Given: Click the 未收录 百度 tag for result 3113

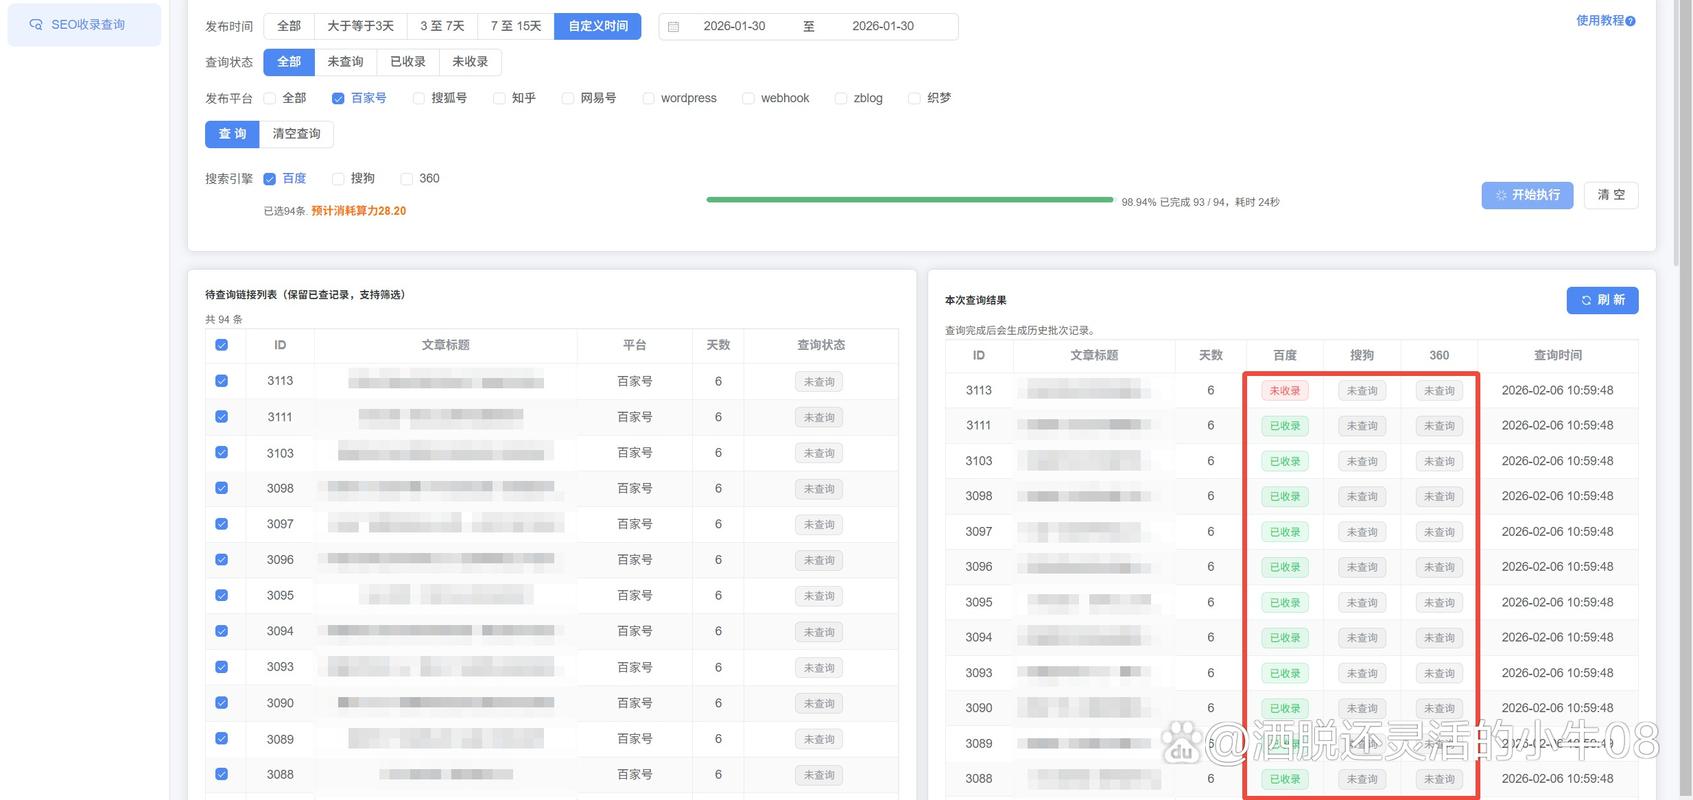Looking at the screenshot, I should pyautogui.click(x=1285, y=391).
